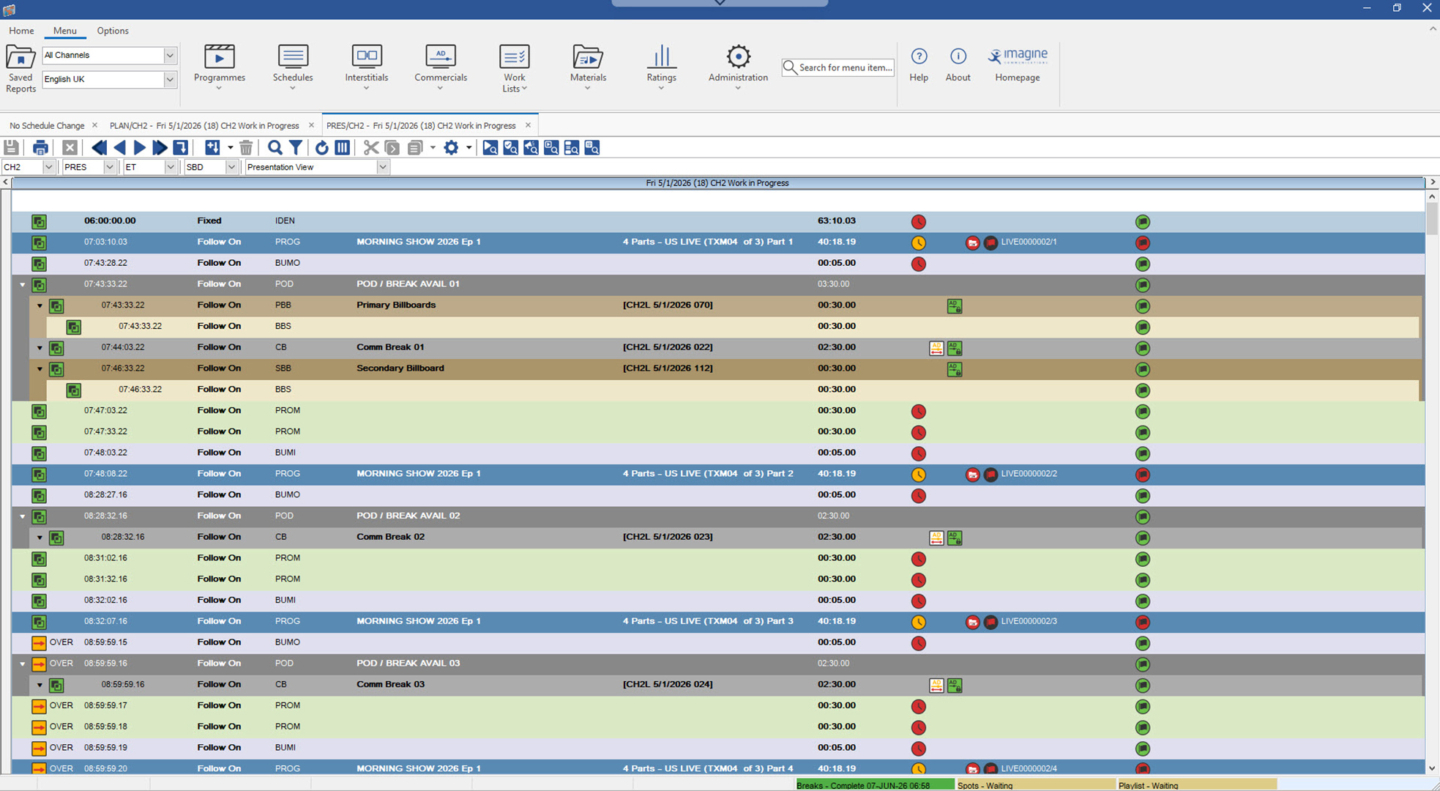Screen dimensions: 1440x791
Task: Click the Columns toolbar icon
Action: click(x=342, y=147)
